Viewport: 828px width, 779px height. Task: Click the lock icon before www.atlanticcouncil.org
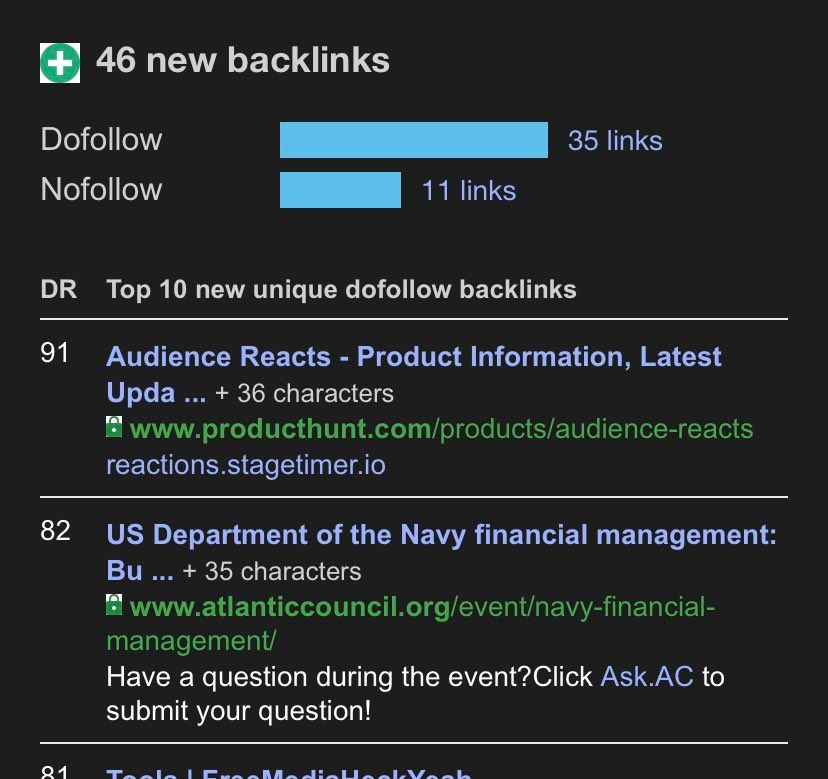click(x=114, y=606)
